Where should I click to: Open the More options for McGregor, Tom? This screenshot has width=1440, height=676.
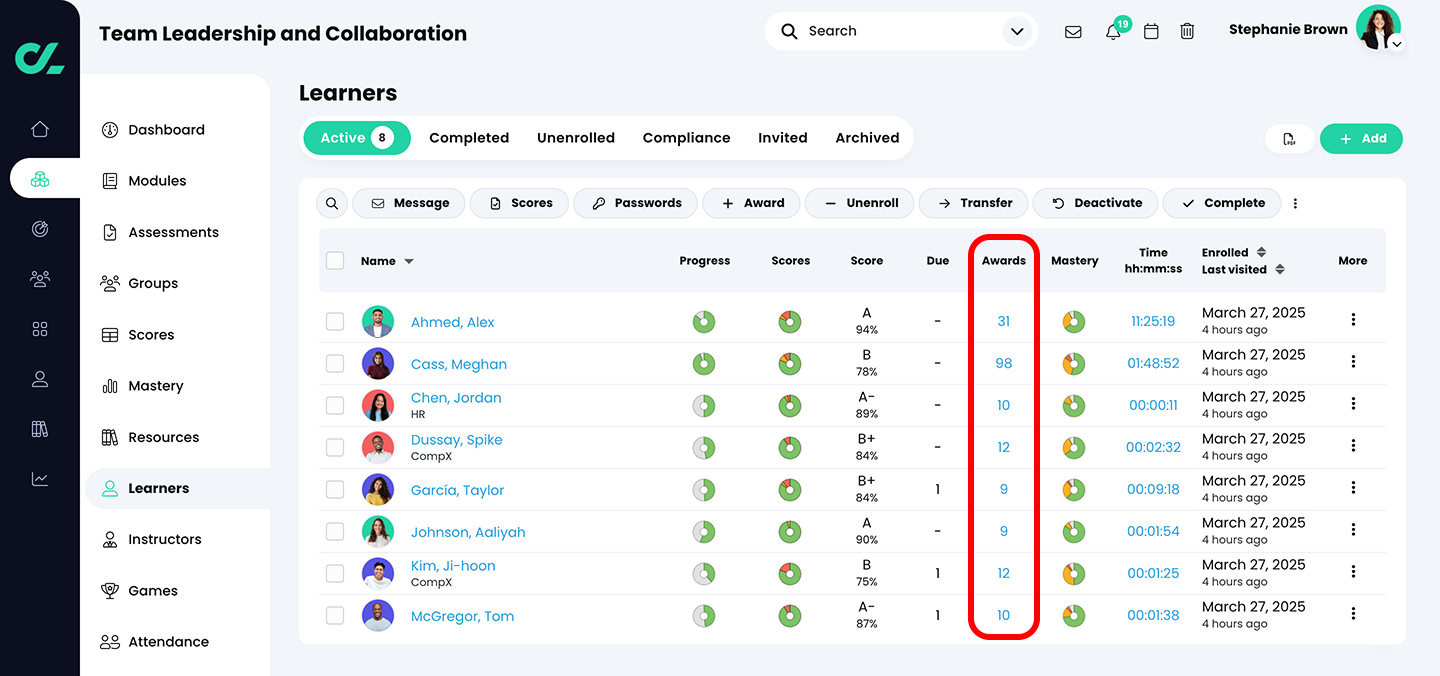[x=1353, y=616]
